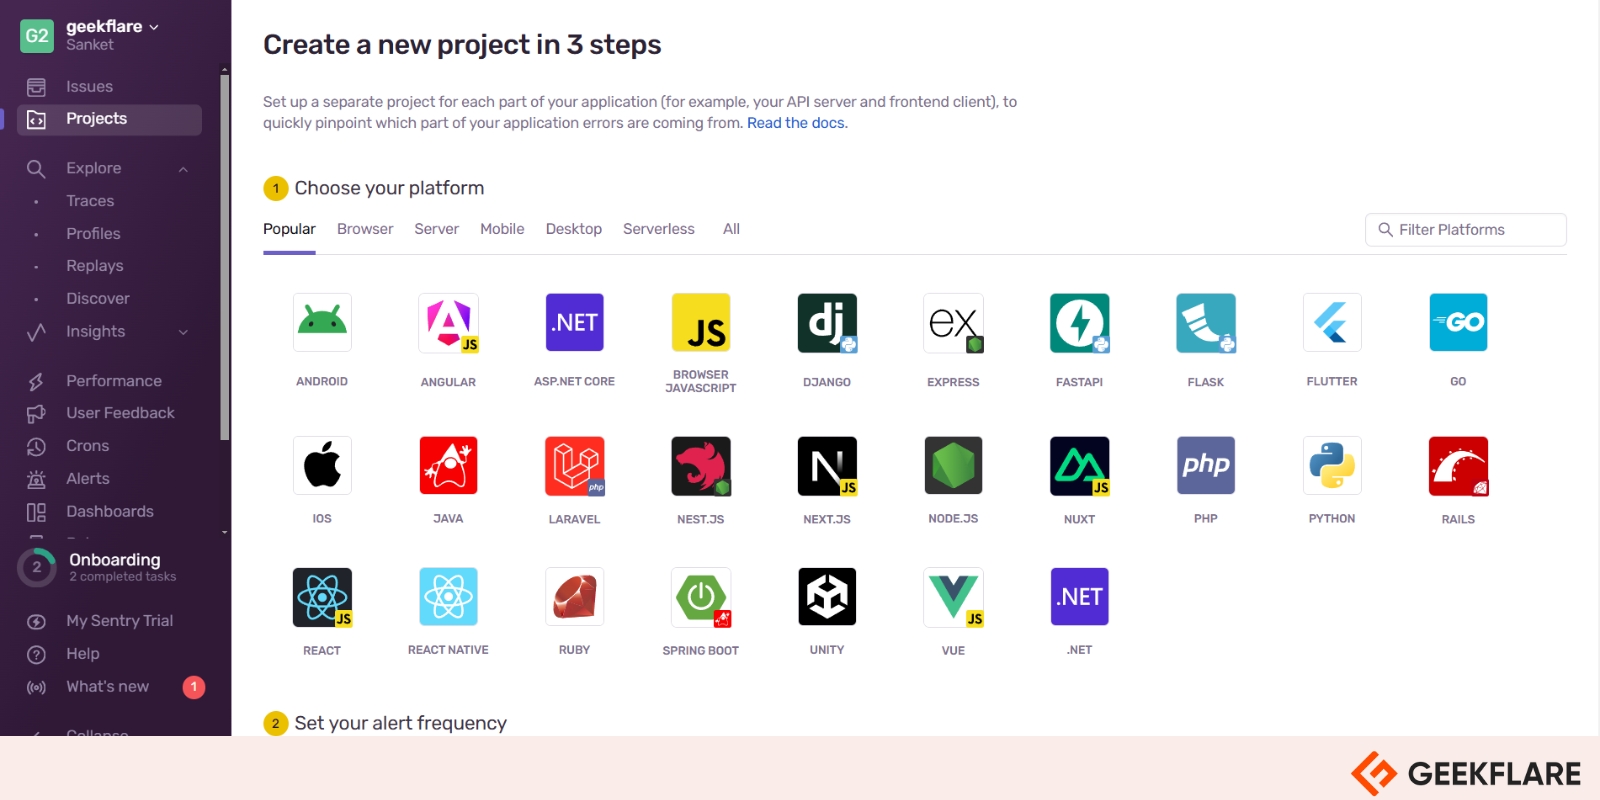1600x800 pixels.
Task: Choose the Django platform icon
Action: click(827, 323)
